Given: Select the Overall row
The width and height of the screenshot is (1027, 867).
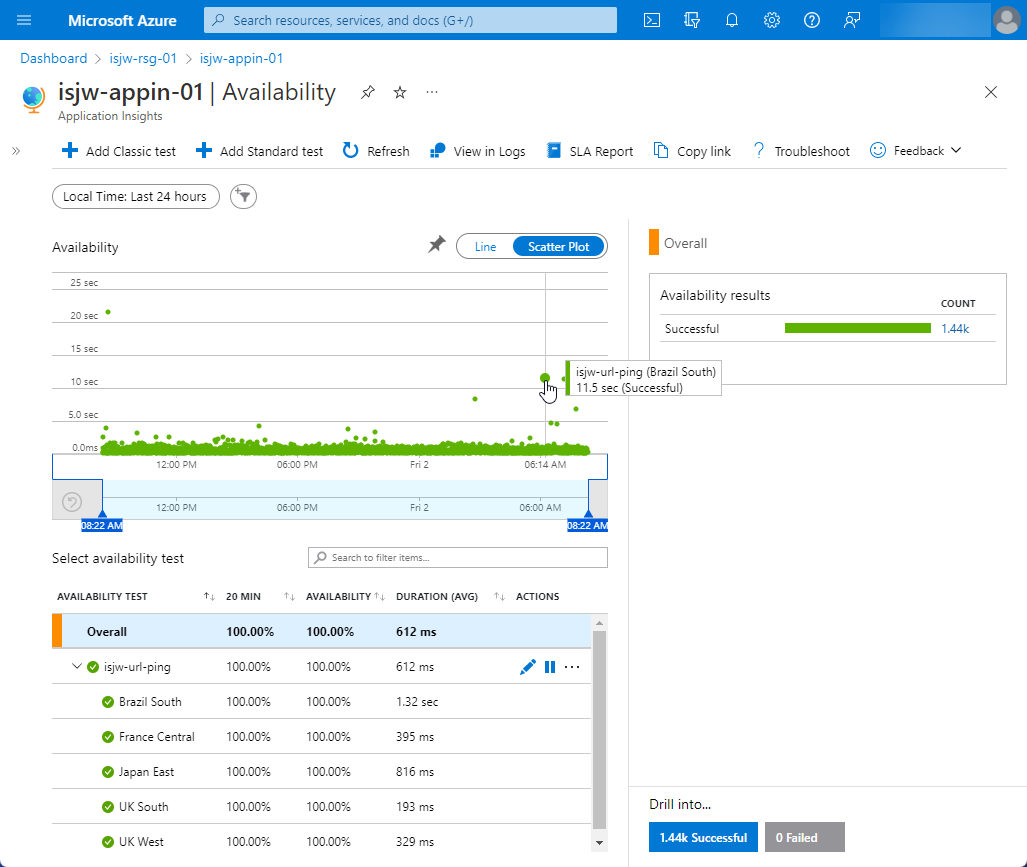Looking at the screenshot, I should click(322, 632).
